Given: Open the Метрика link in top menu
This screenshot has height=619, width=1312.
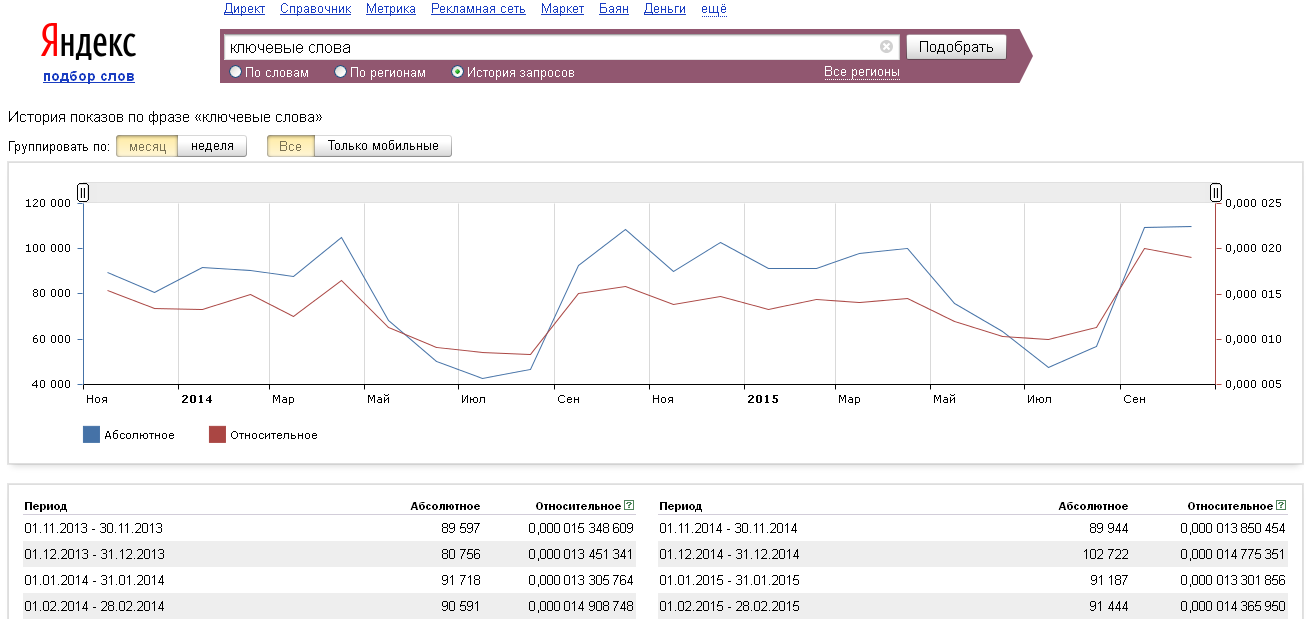Looking at the screenshot, I should coord(391,9).
